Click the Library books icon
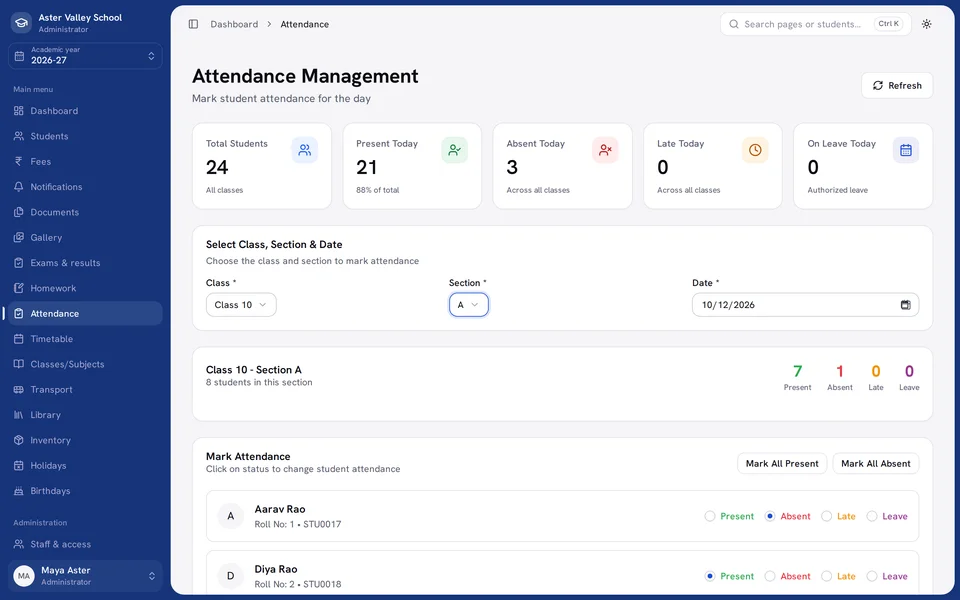960x600 pixels. (19, 415)
